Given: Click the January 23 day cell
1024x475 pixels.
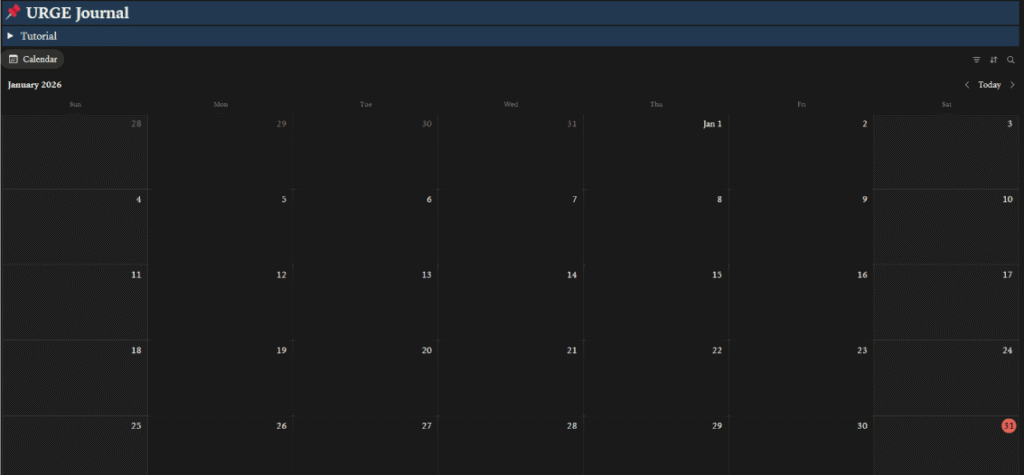Looking at the screenshot, I should [801, 377].
